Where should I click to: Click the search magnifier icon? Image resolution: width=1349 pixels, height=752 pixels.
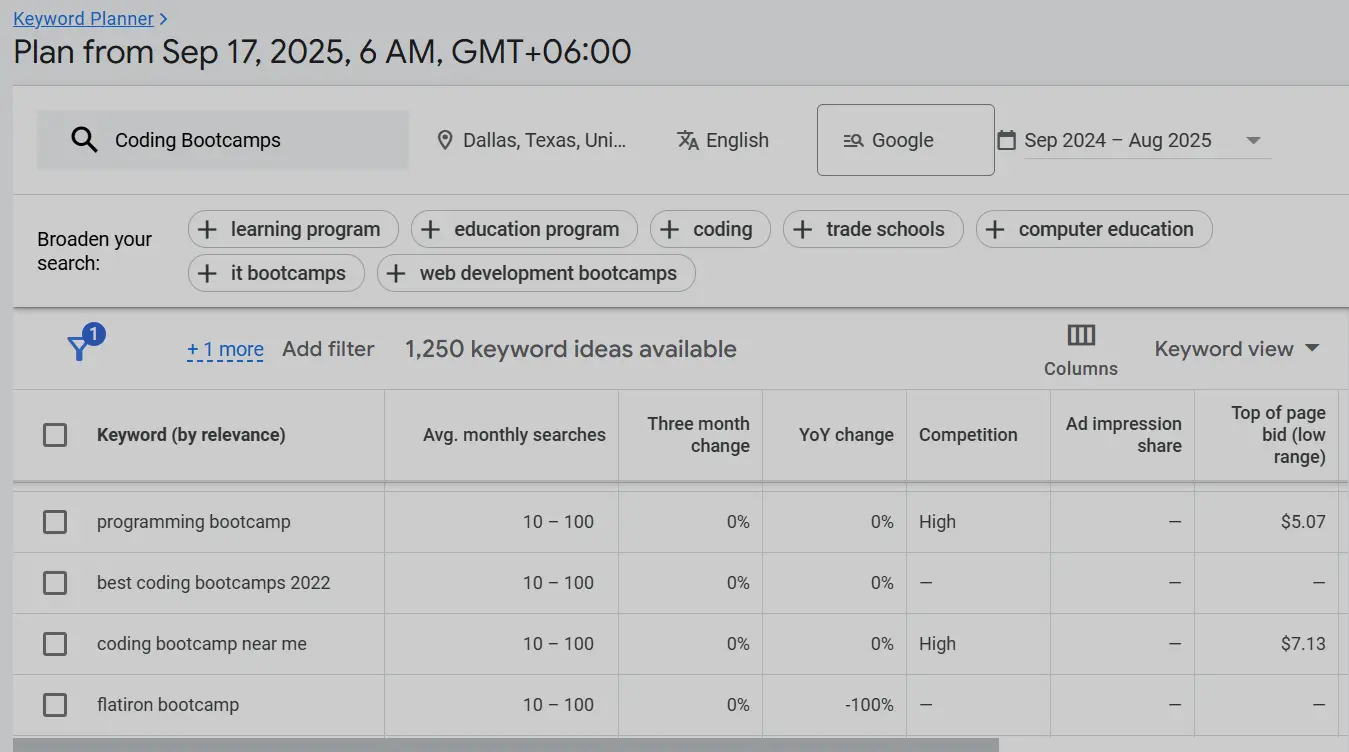coord(85,140)
